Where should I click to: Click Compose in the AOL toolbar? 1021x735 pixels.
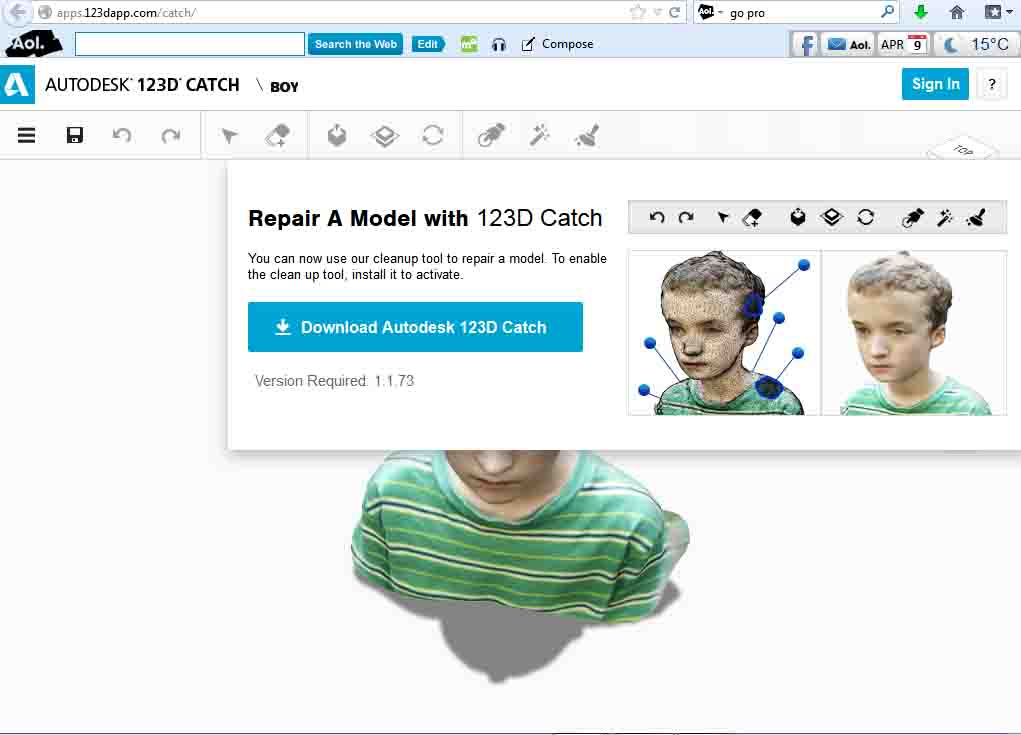tap(557, 44)
